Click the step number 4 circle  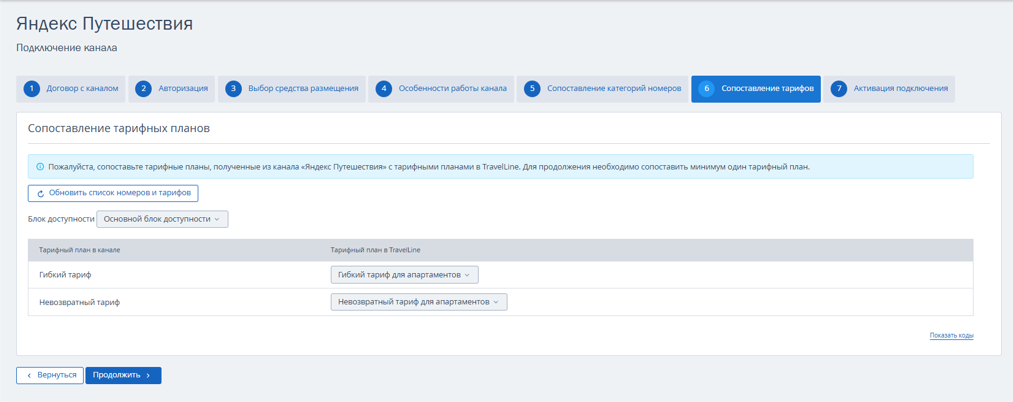tap(384, 89)
